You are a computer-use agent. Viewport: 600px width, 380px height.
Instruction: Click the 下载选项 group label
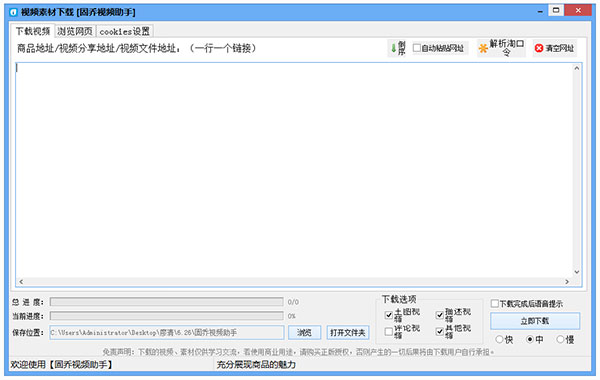pos(399,299)
